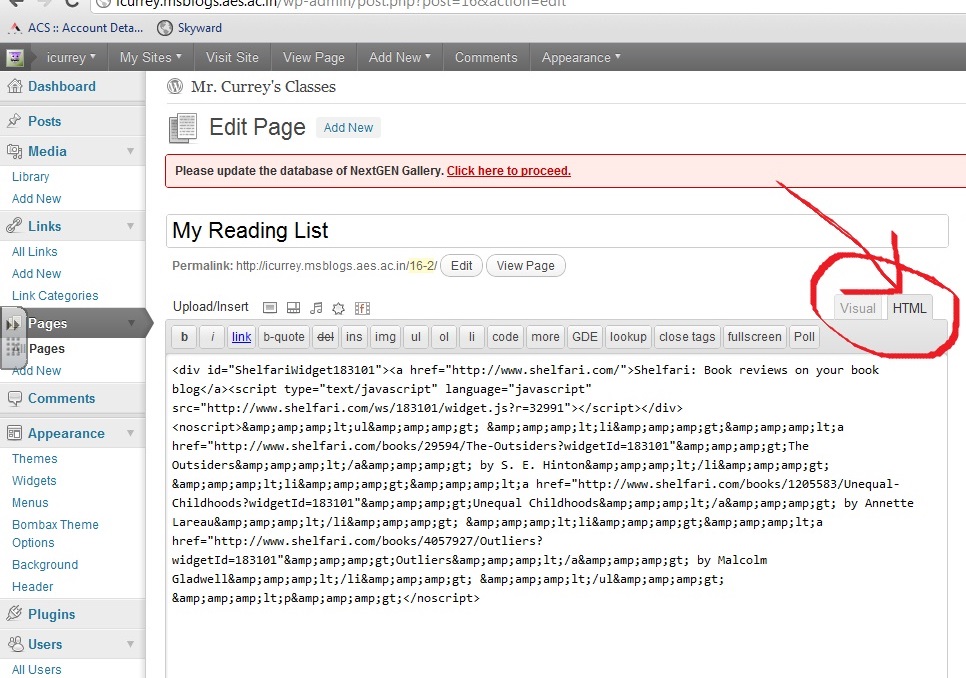Click the close tags button
This screenshot has width=966, height=678.
point(687,337)
